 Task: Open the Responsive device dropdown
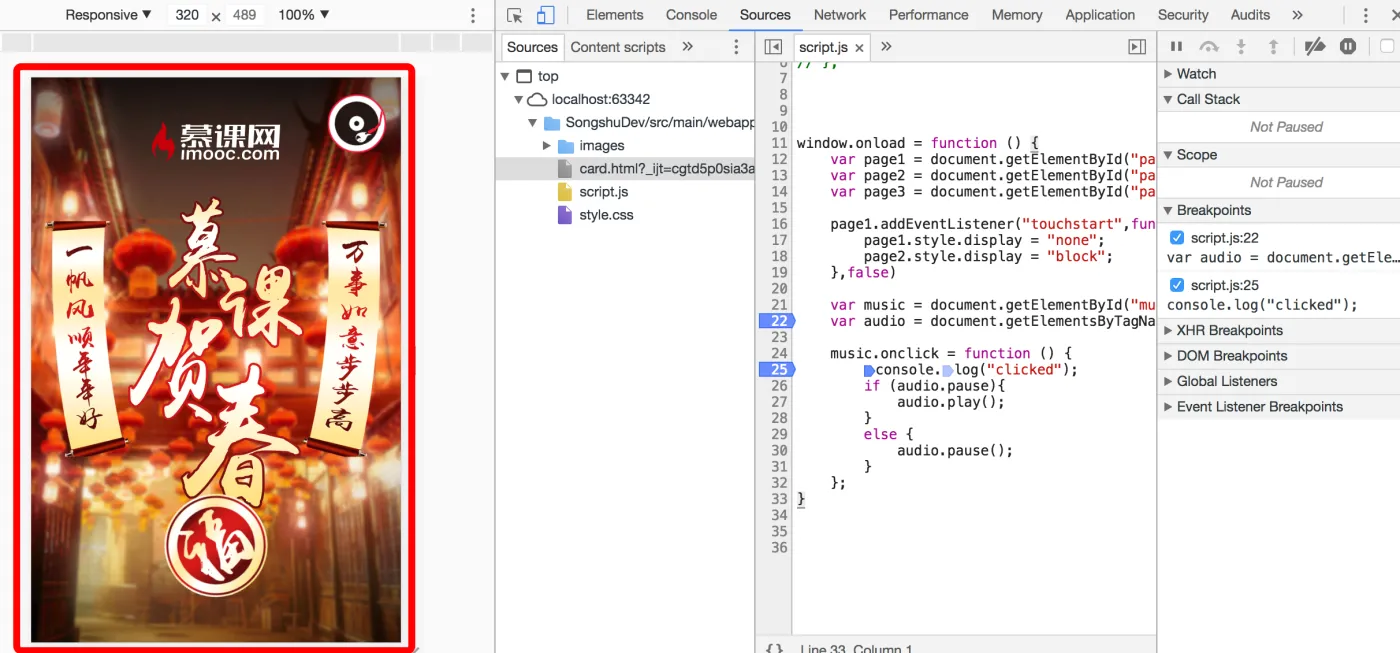tap(108, 15)
